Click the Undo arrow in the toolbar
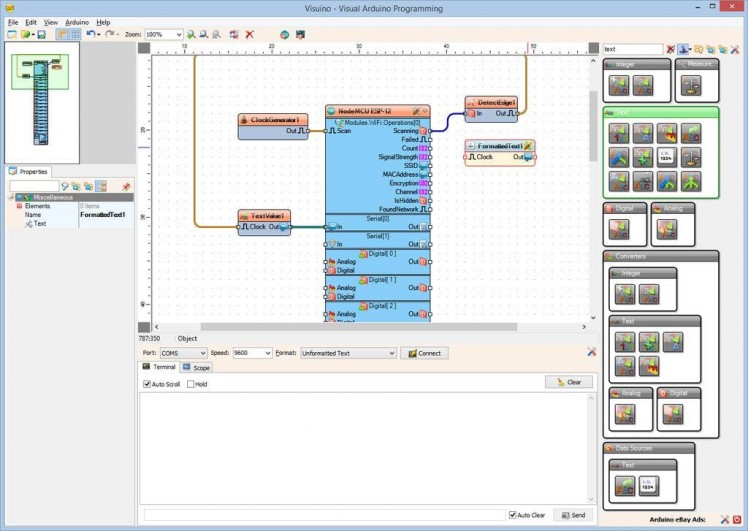The image size is (748, 531). [90, 34]
